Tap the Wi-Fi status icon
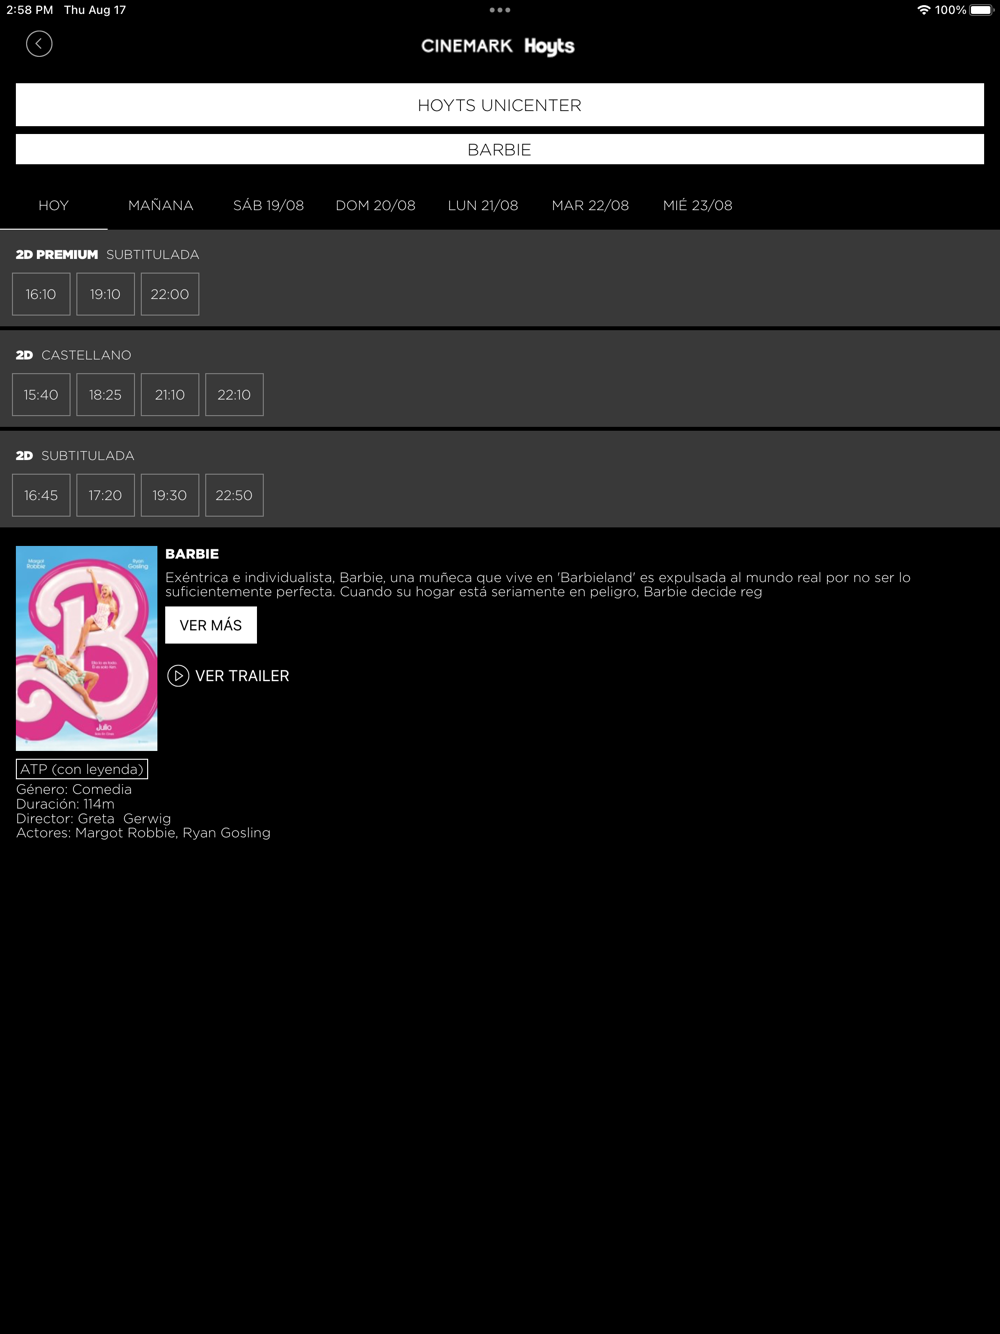 [923, 10]
